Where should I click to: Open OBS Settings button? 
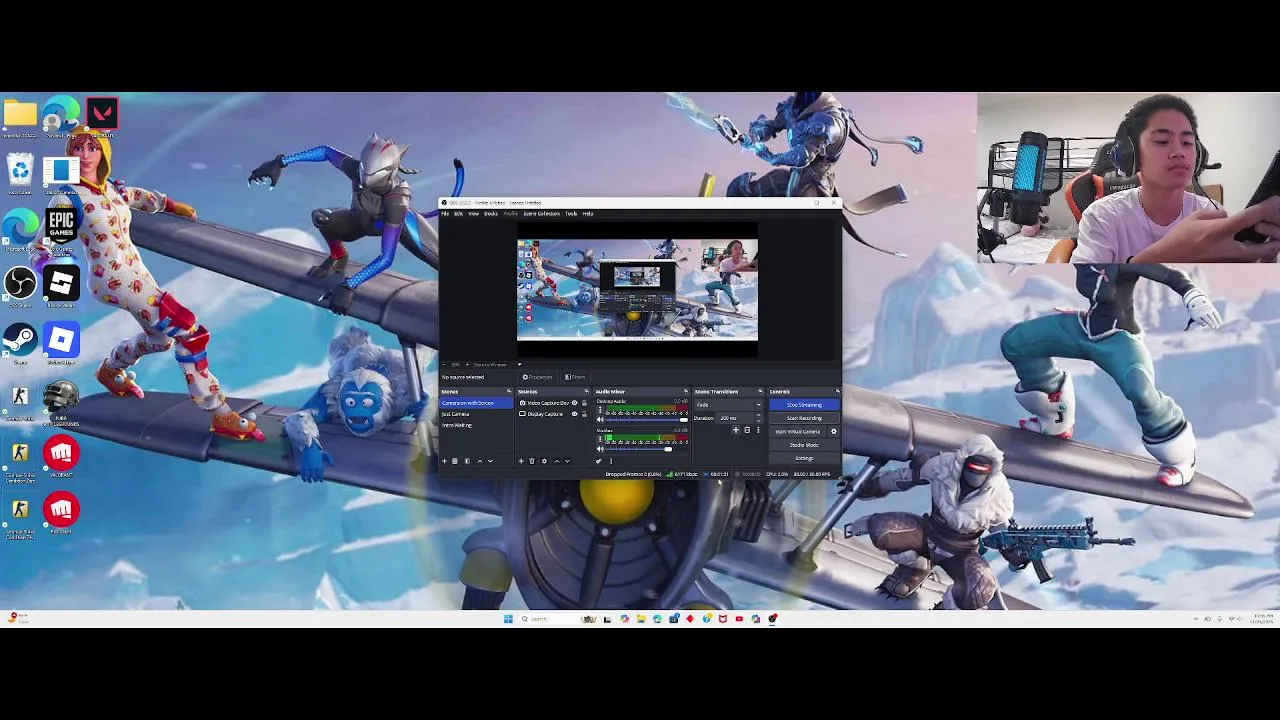[804, 458]
